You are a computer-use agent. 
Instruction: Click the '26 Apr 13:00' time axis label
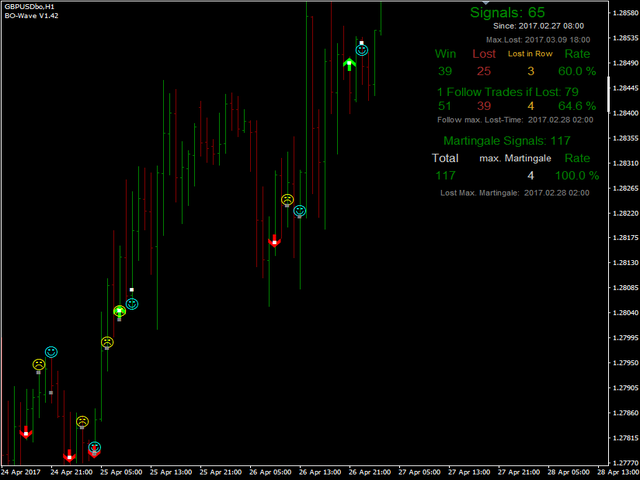click(320, 472)
